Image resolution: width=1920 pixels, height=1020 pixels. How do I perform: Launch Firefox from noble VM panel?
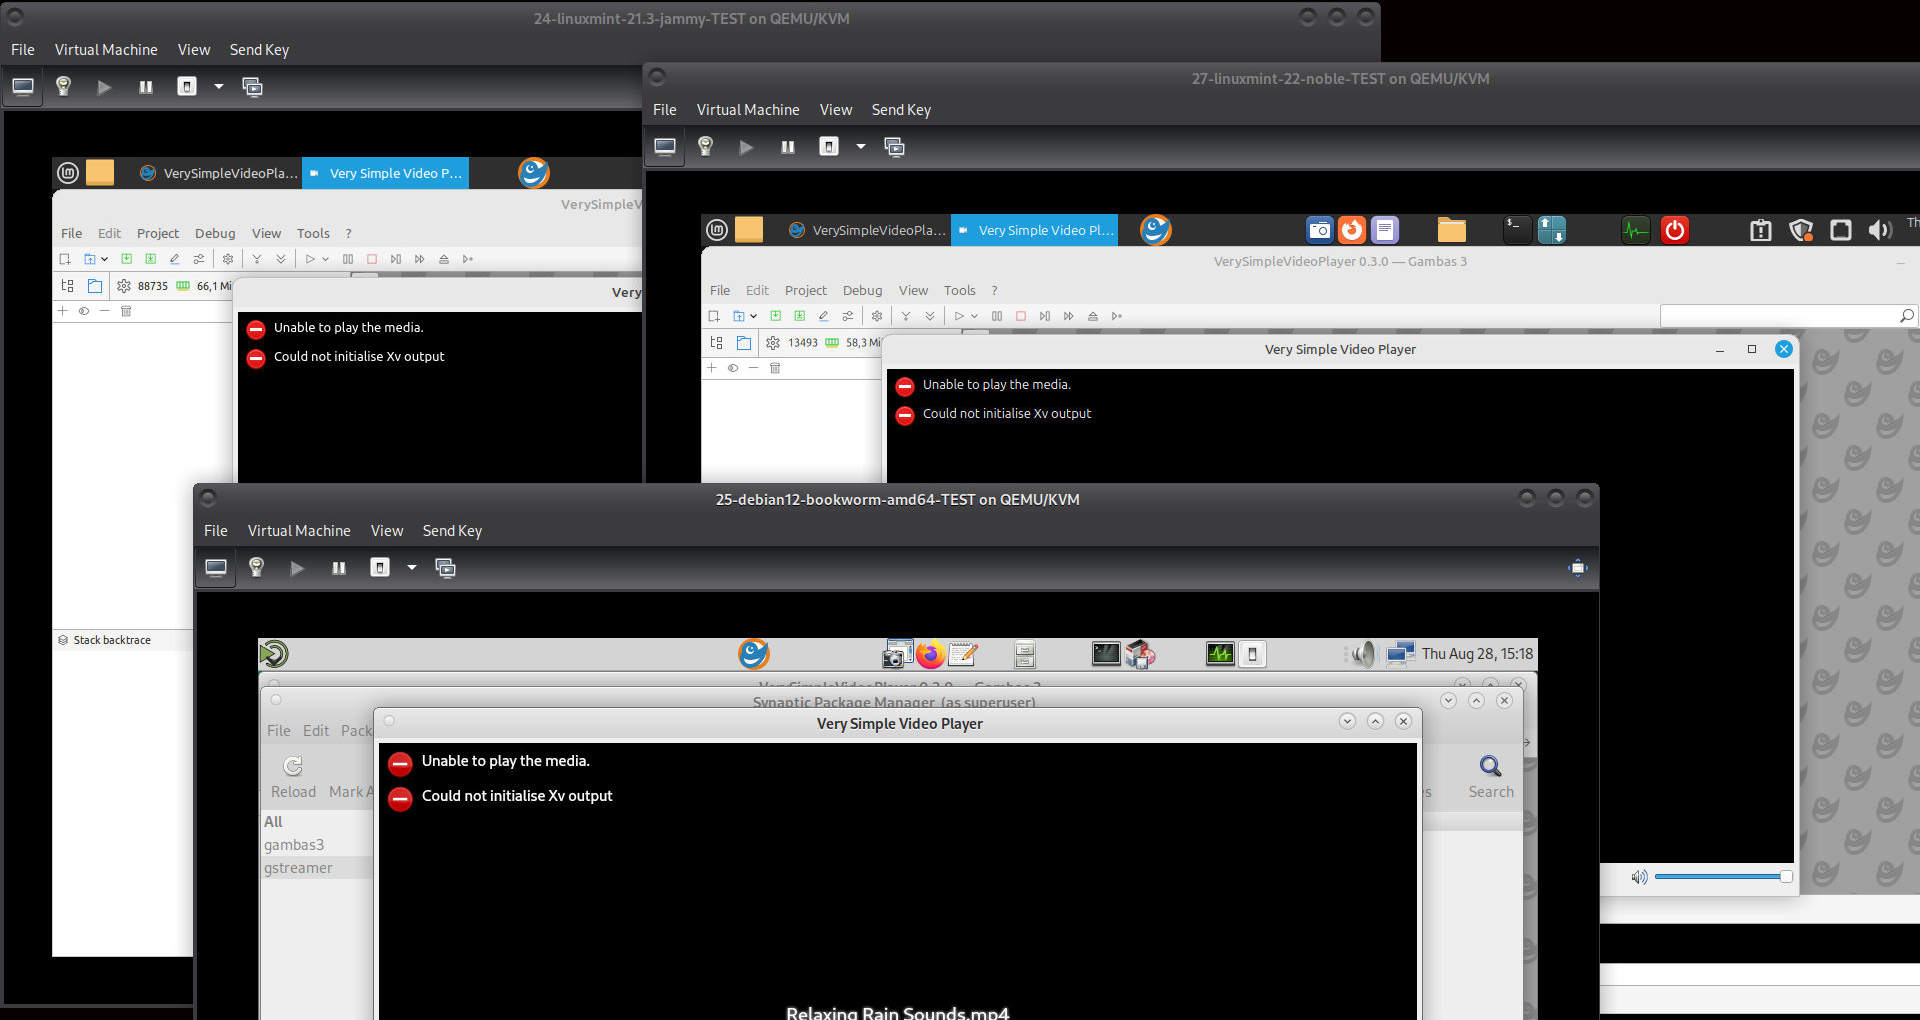click(x=1352, y=230)
